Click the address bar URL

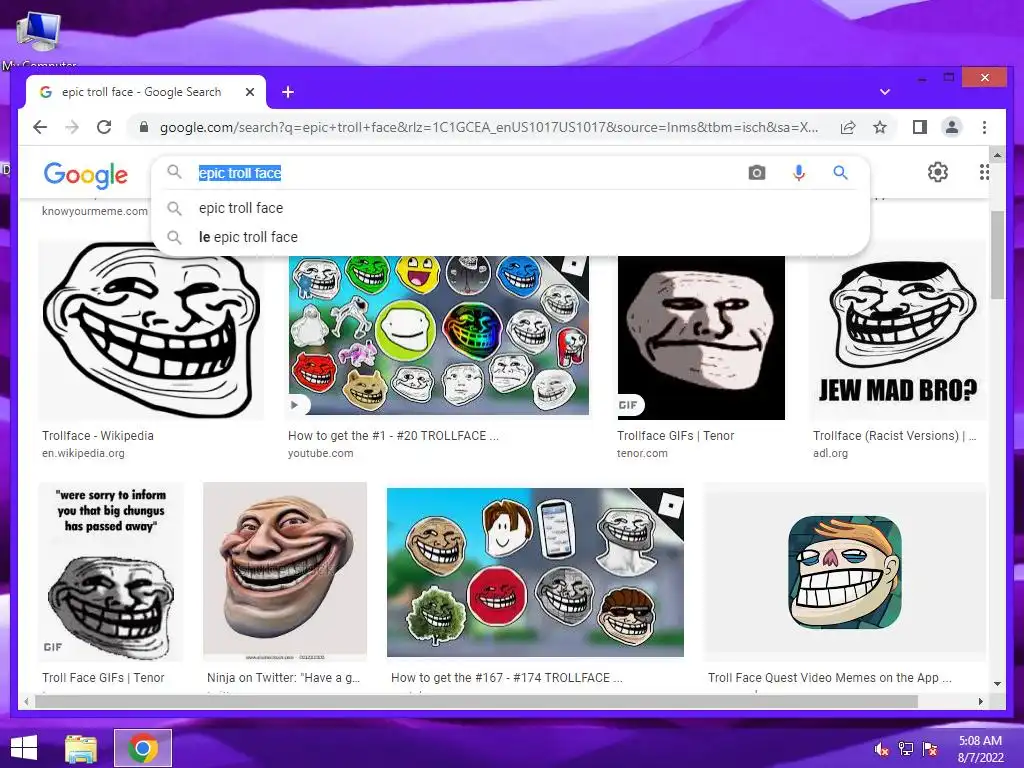[488, 127]
